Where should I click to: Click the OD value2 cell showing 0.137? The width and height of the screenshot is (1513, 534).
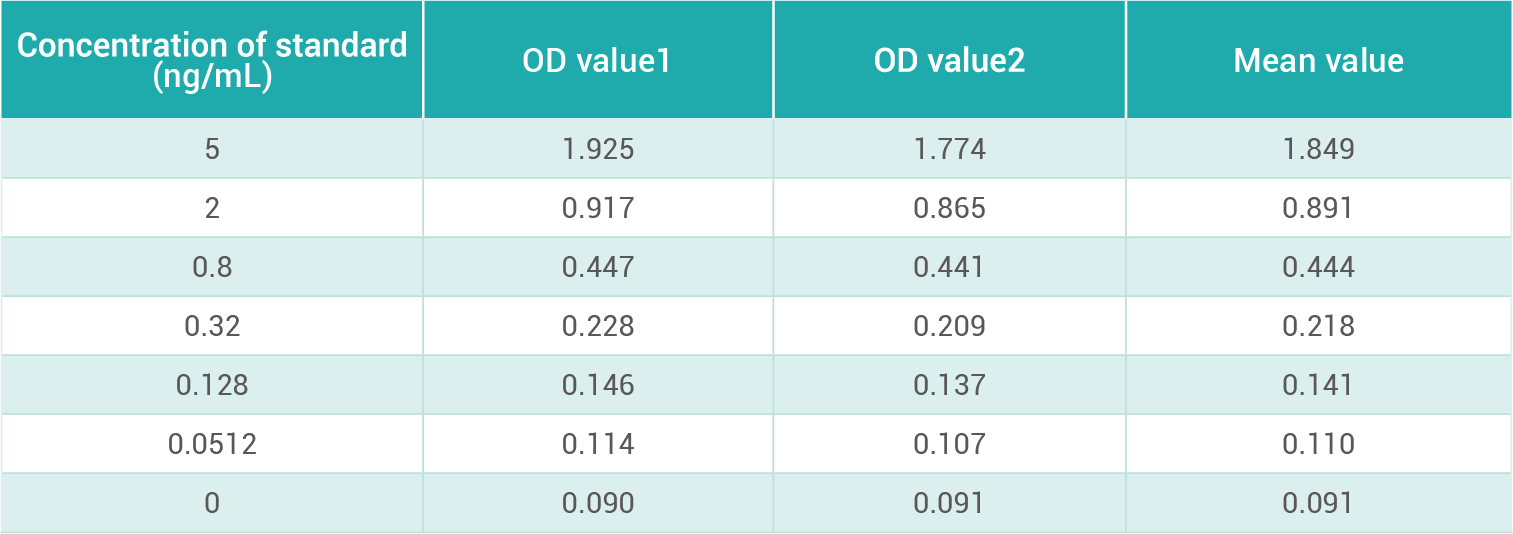(x=949, y=385)
